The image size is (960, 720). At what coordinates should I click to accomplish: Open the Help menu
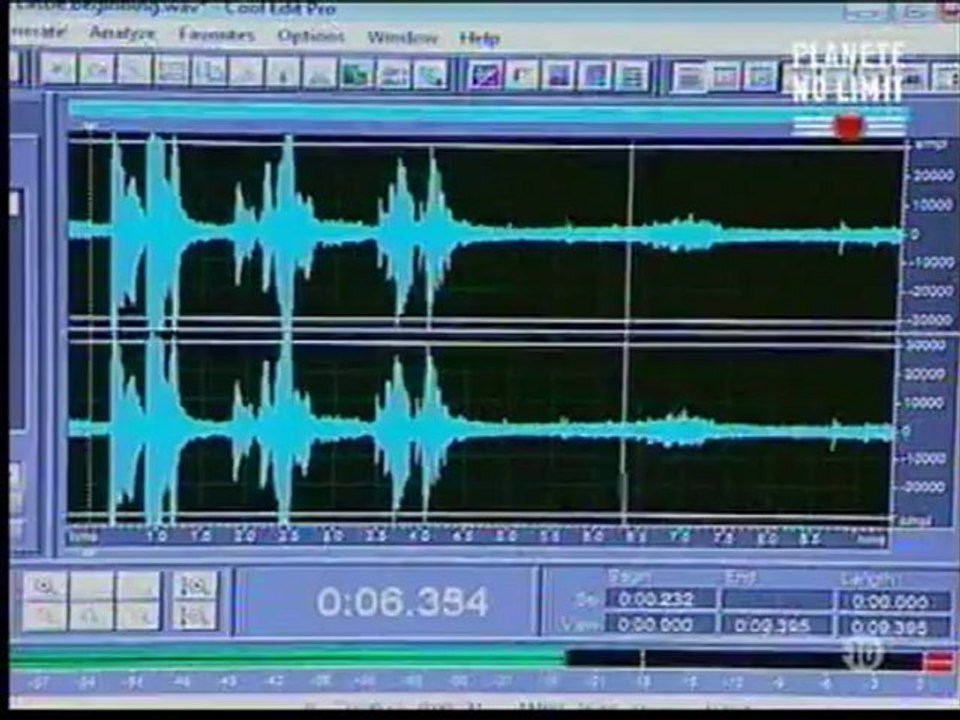(479, 39)
